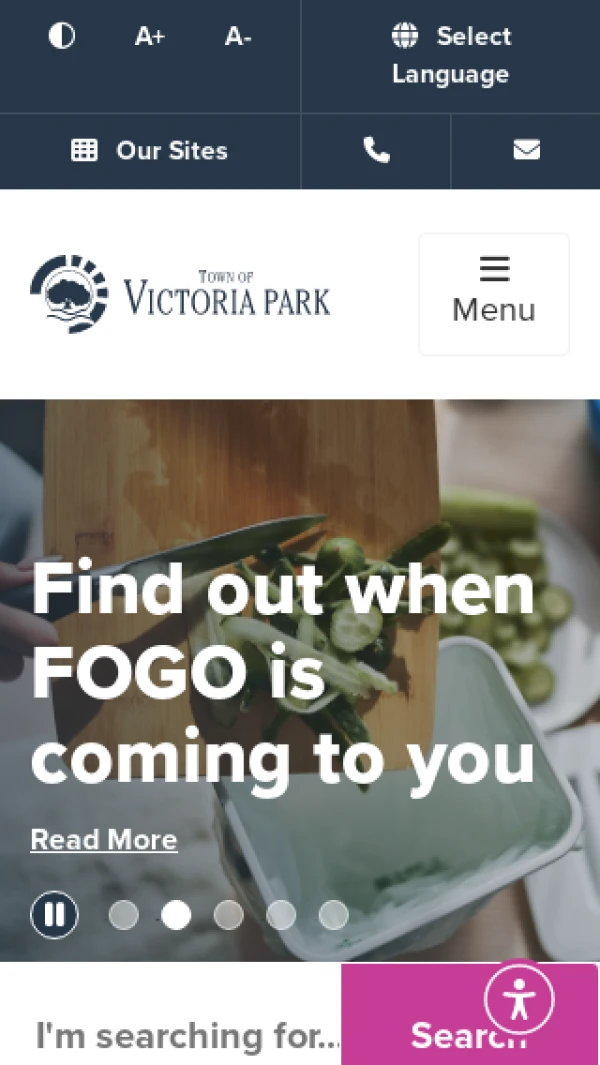600x1065 pixels.
Task: Click the Read More link
Action: pos(104,840)
